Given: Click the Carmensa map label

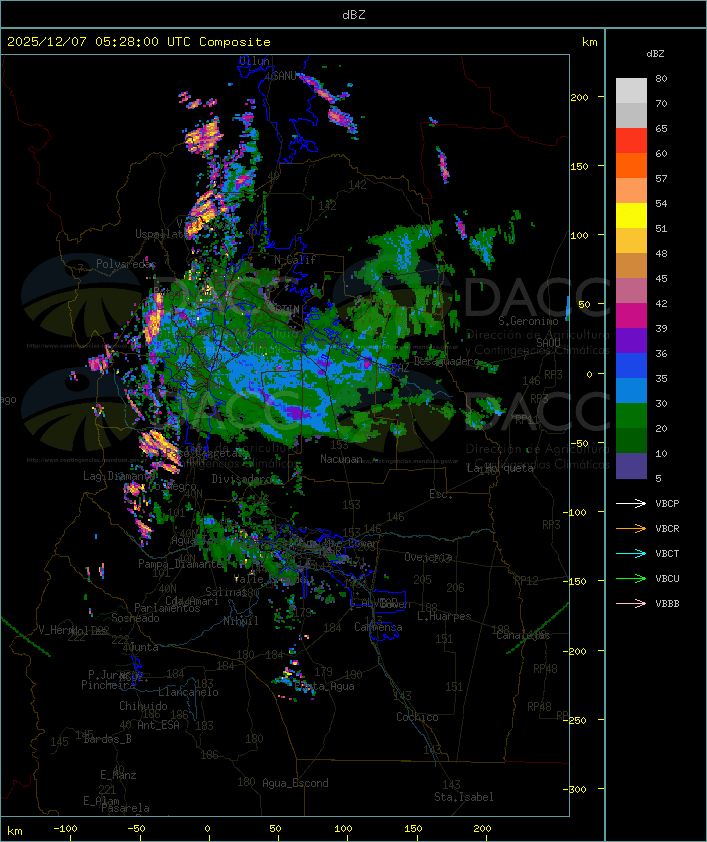Looking at the screenshot, I should coord(378,627).
